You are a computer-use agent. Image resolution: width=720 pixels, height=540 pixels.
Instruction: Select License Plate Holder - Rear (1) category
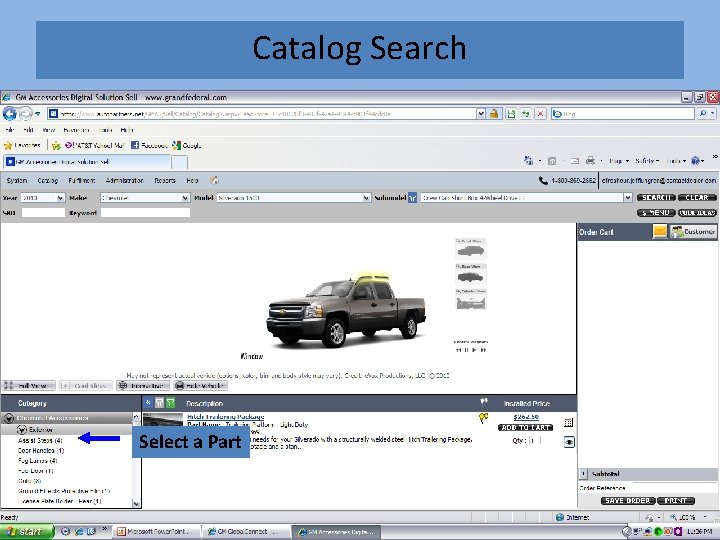click(x=60, y=501)
